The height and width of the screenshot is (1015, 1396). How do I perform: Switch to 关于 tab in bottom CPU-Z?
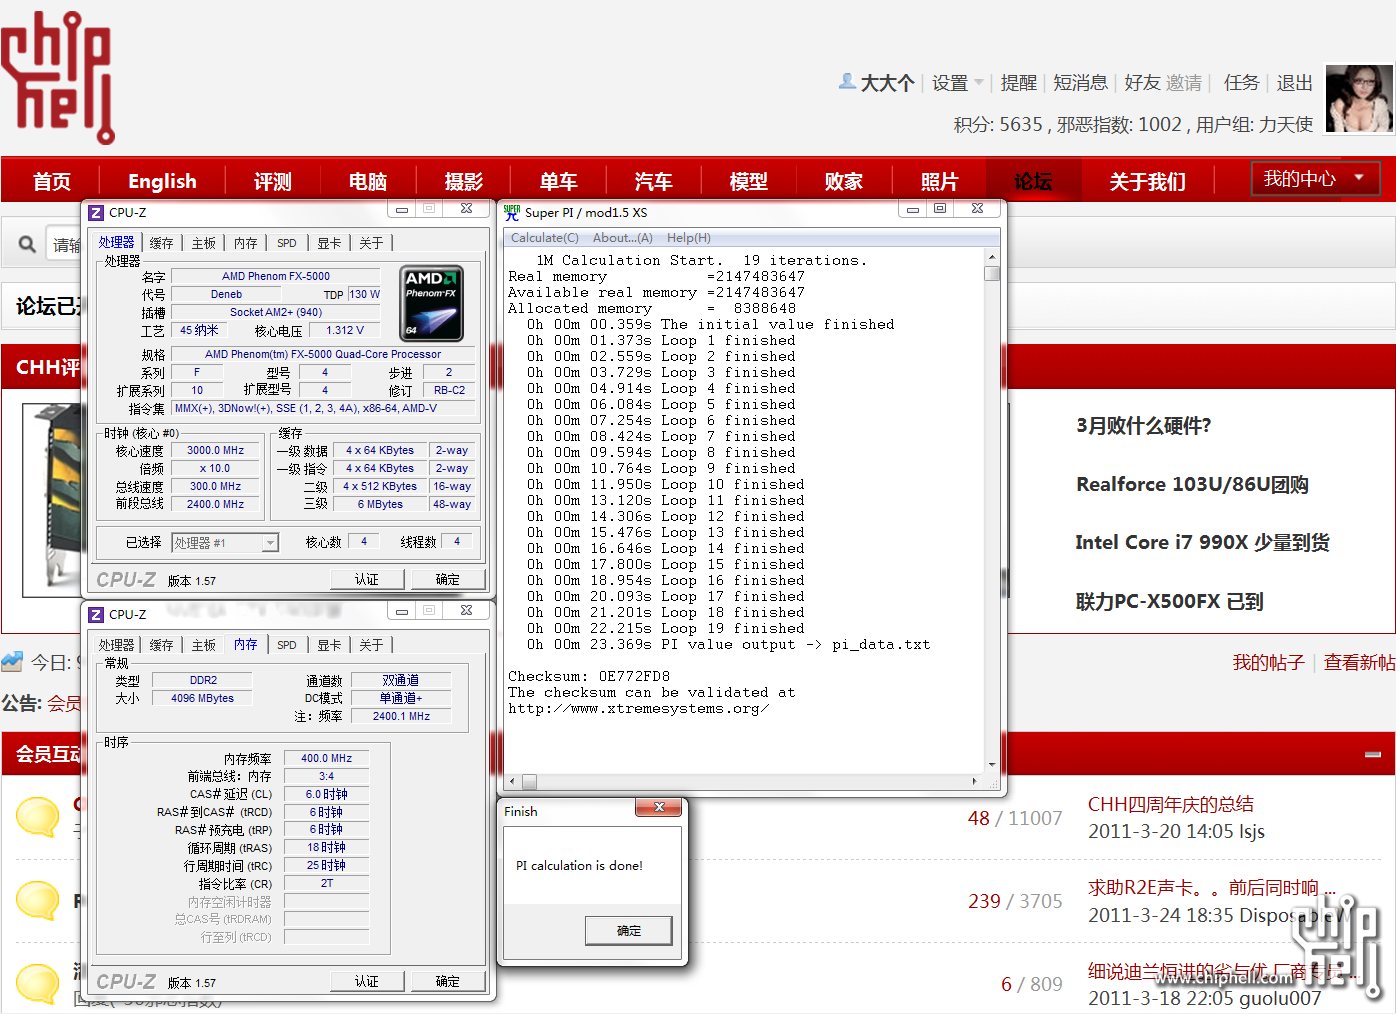[x=371, y=645]
